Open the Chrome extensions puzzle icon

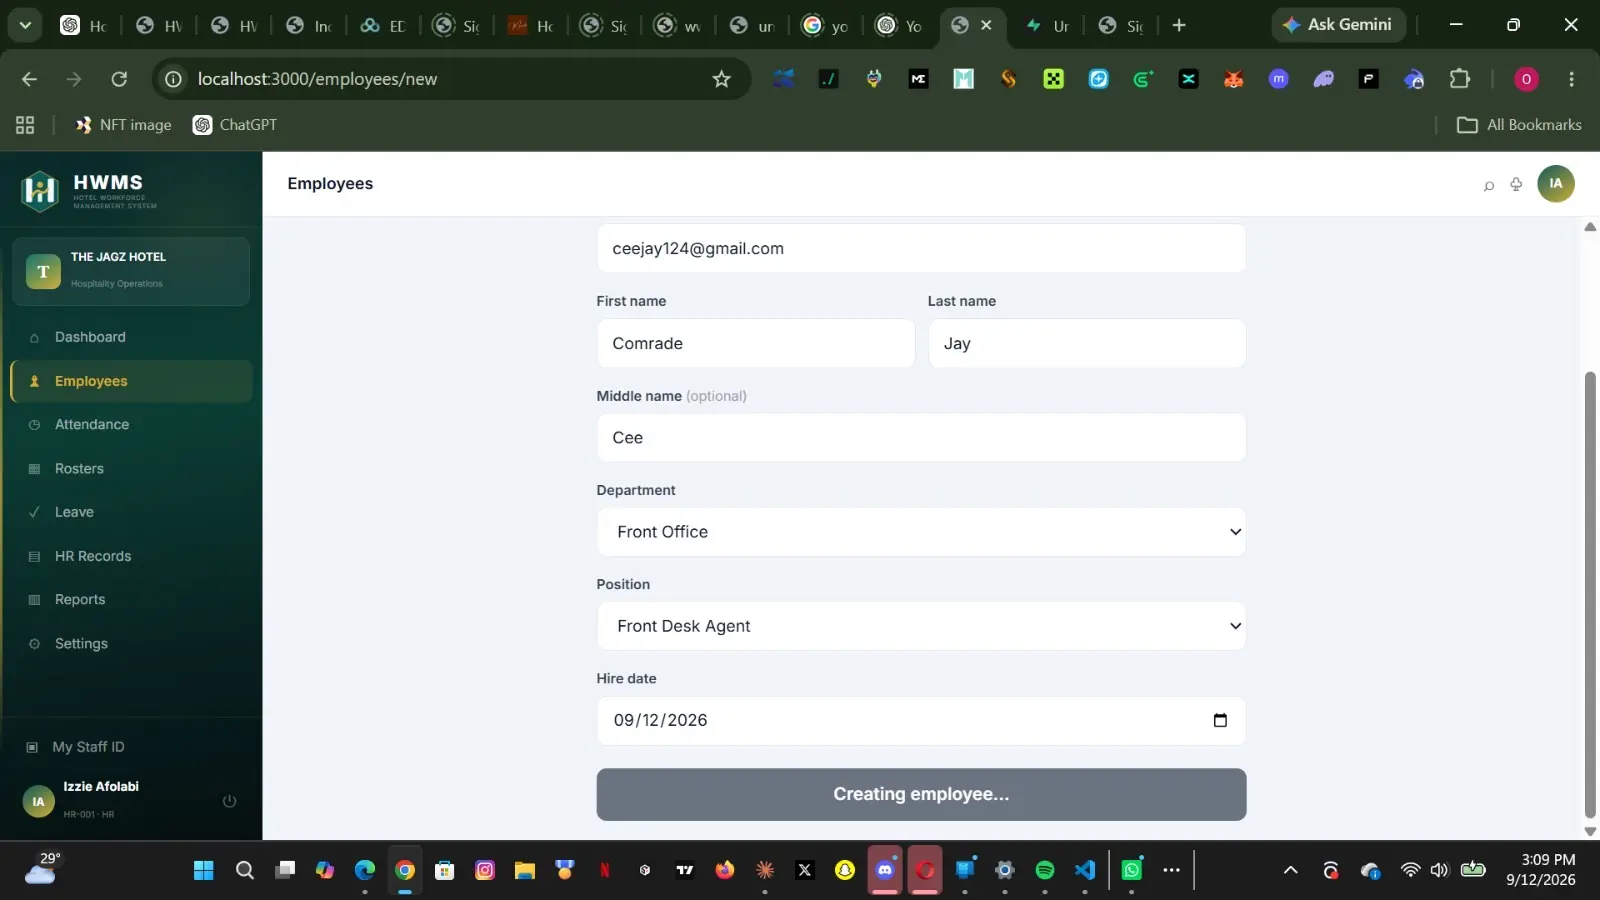(x=1460, y=79)
